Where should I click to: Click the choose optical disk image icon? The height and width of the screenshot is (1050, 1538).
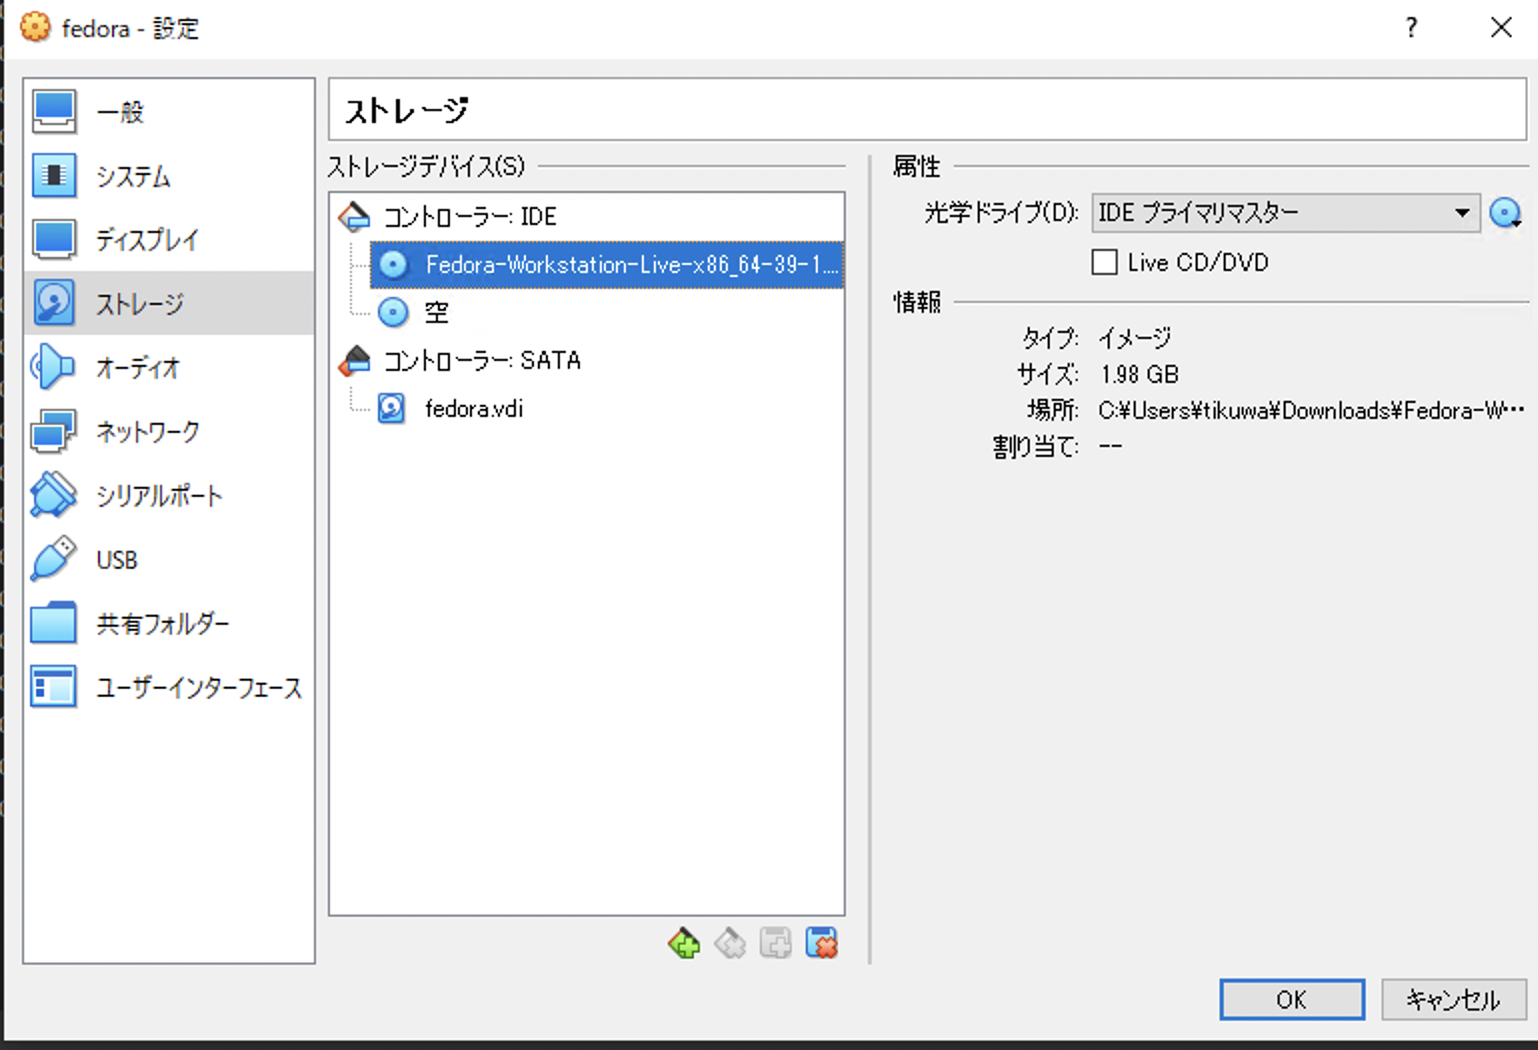[x=1505, y=213]
